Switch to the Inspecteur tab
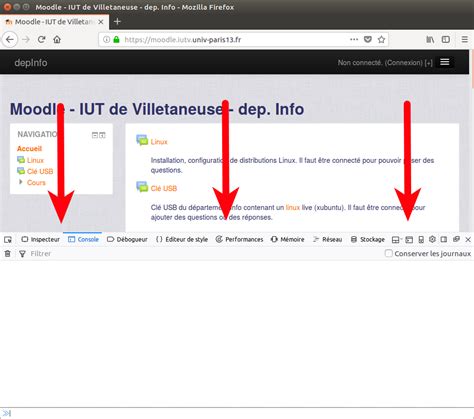This screenshot has width=474, height=419. click(40, 239)
